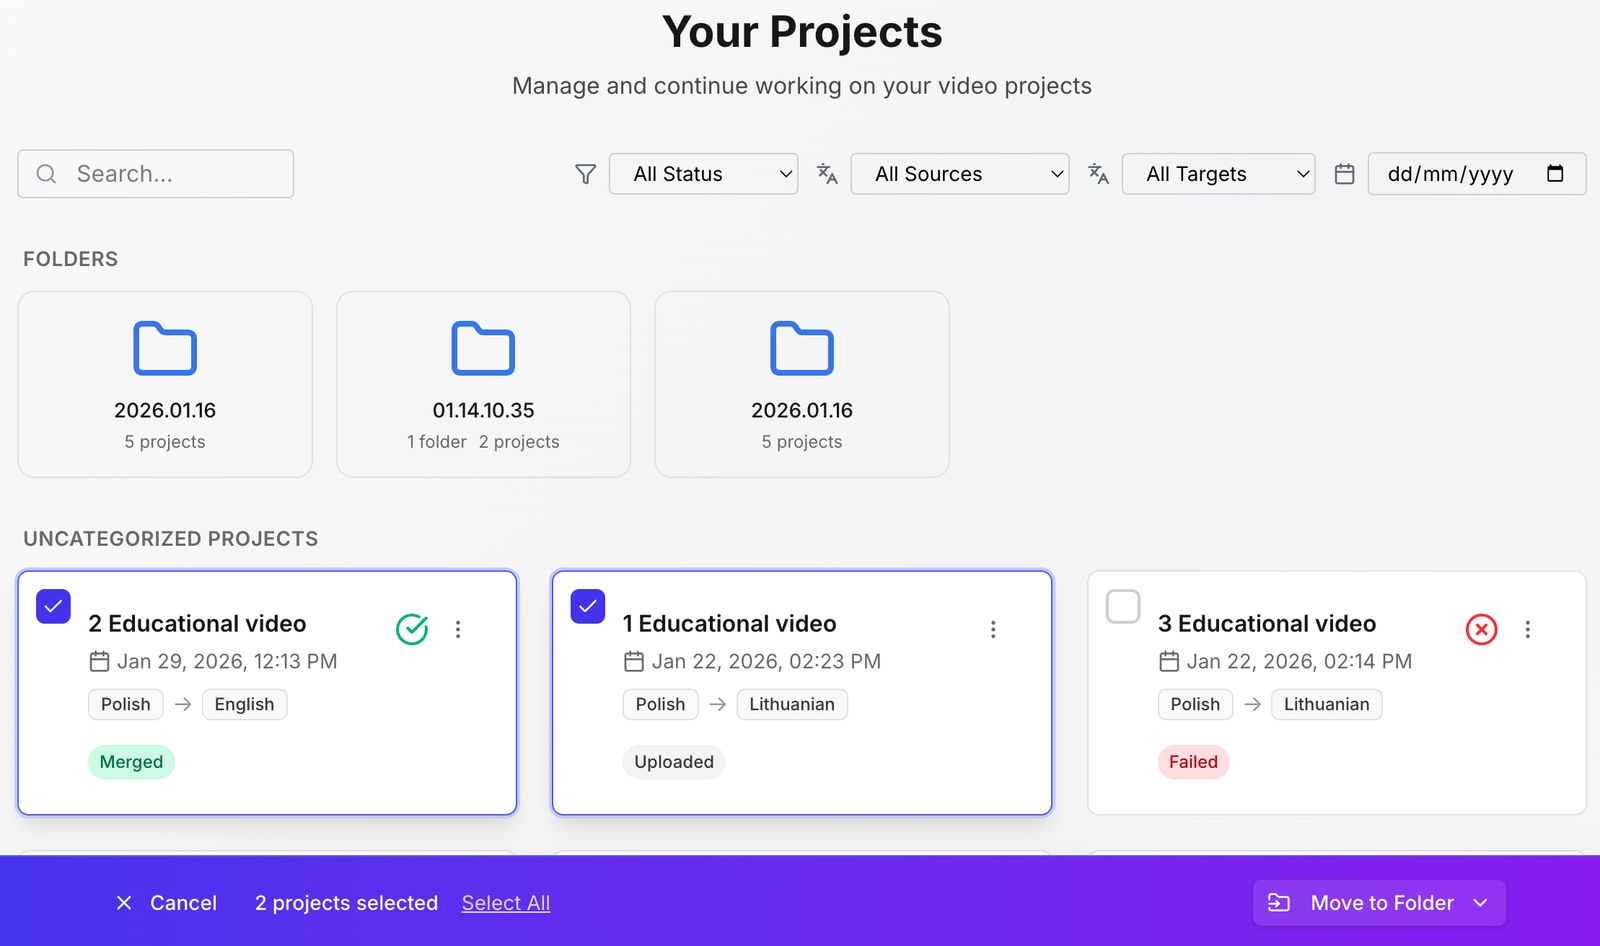
Task: Click the 3 Educational video title
Action: [x=1267, y=623]
